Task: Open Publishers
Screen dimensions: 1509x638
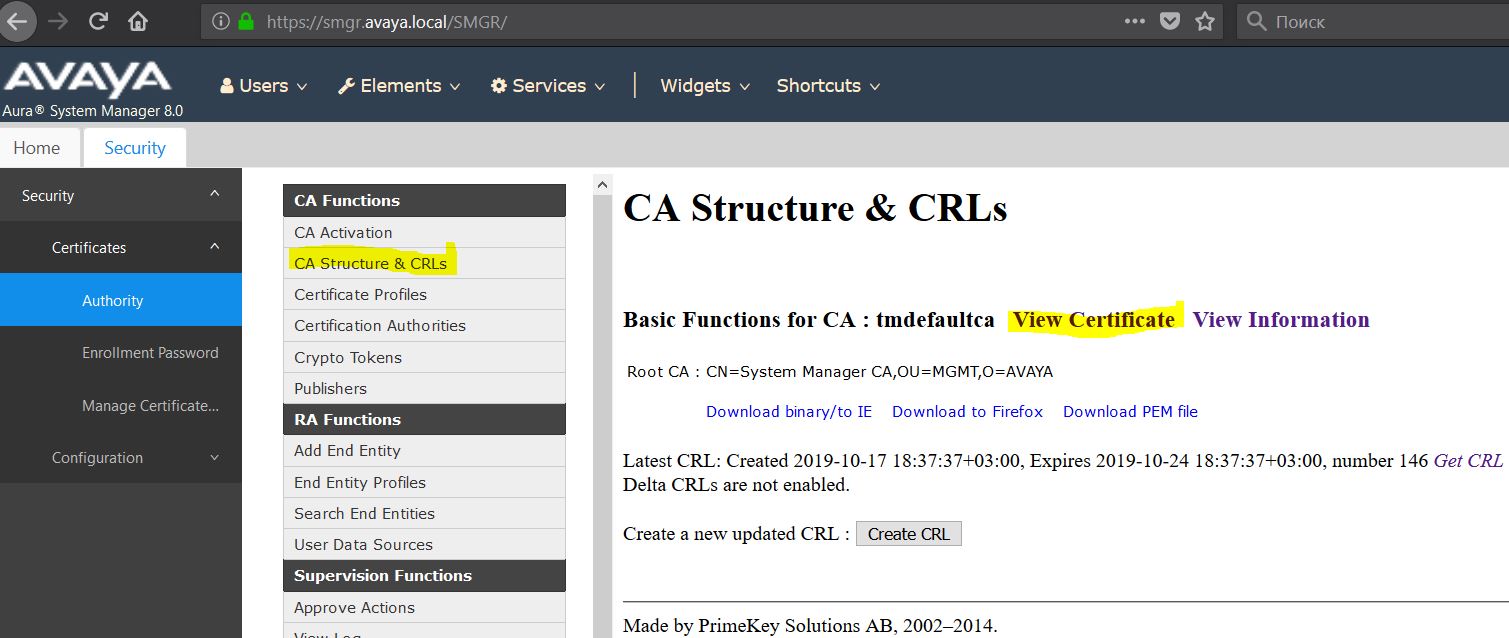Action: tap(424, 388)
